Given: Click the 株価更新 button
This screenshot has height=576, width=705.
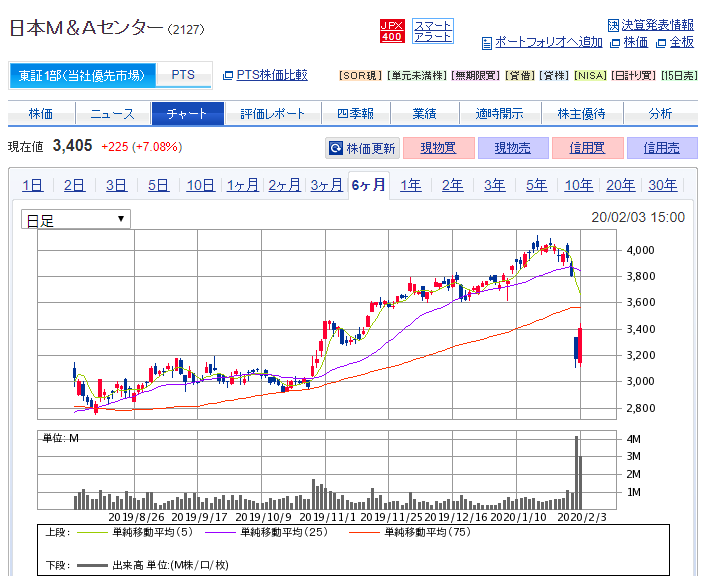Looking at the screenshot, I should 362,148.
